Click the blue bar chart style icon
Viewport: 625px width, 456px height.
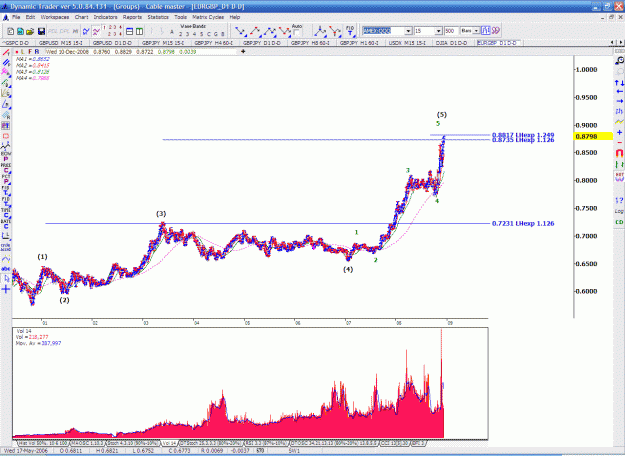(485, 31)
